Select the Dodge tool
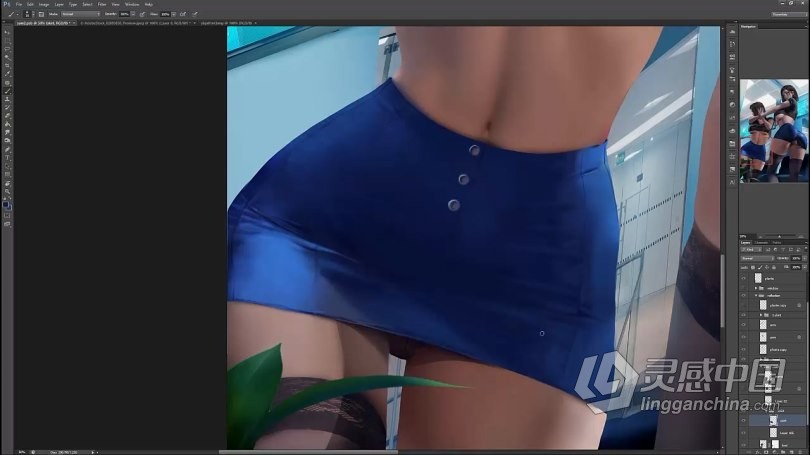 coord(7,140)
